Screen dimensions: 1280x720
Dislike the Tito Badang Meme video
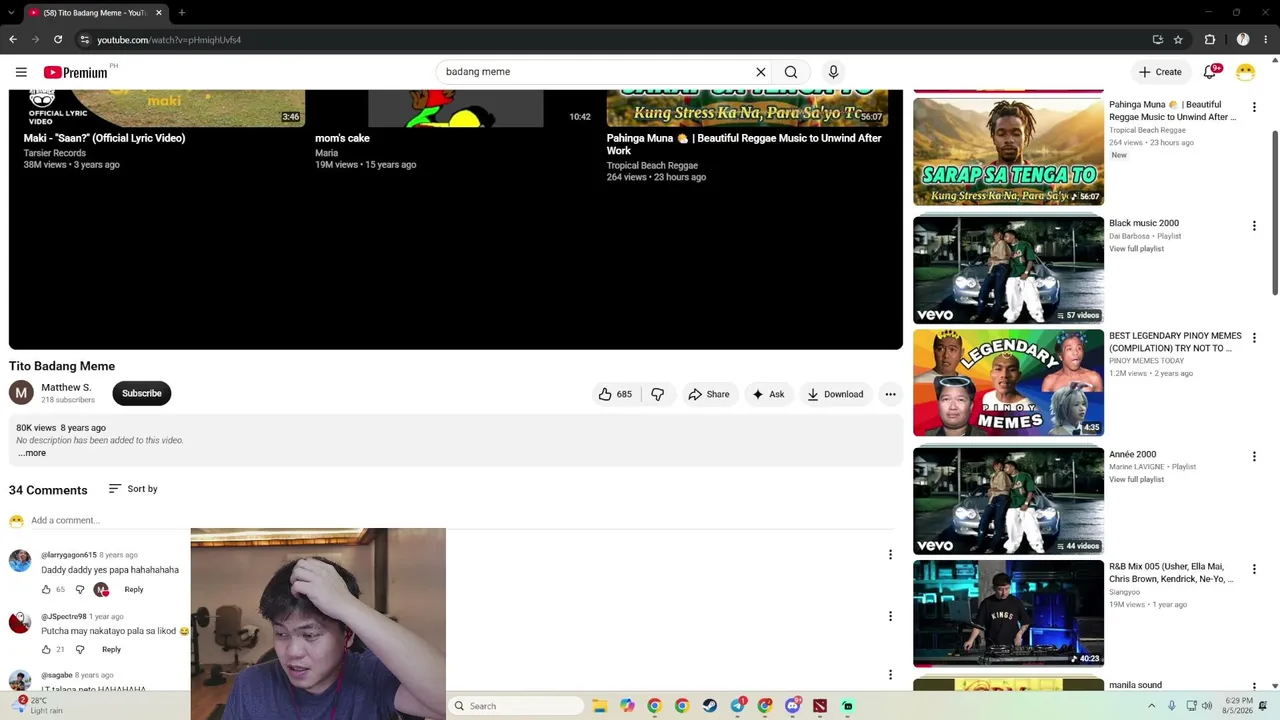[657, 394]
